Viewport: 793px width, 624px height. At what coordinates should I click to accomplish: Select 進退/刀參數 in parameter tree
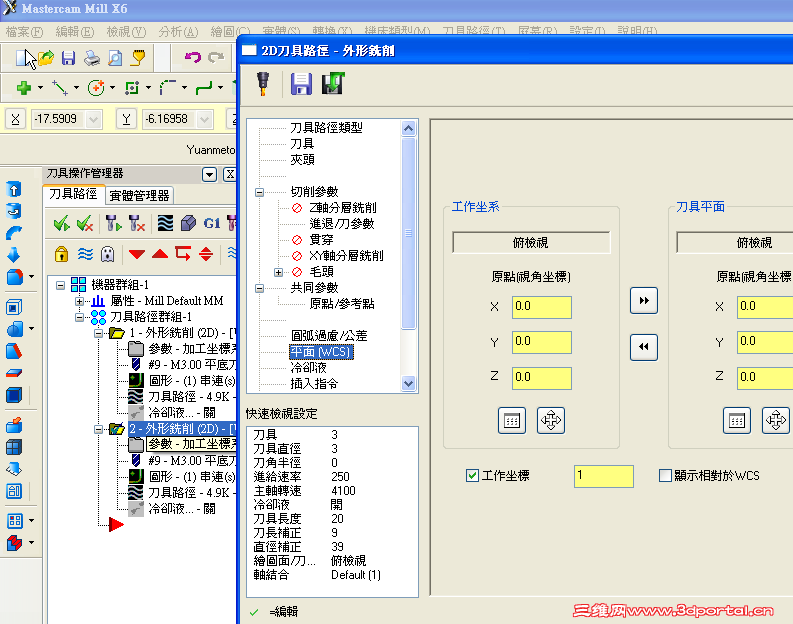341,224
